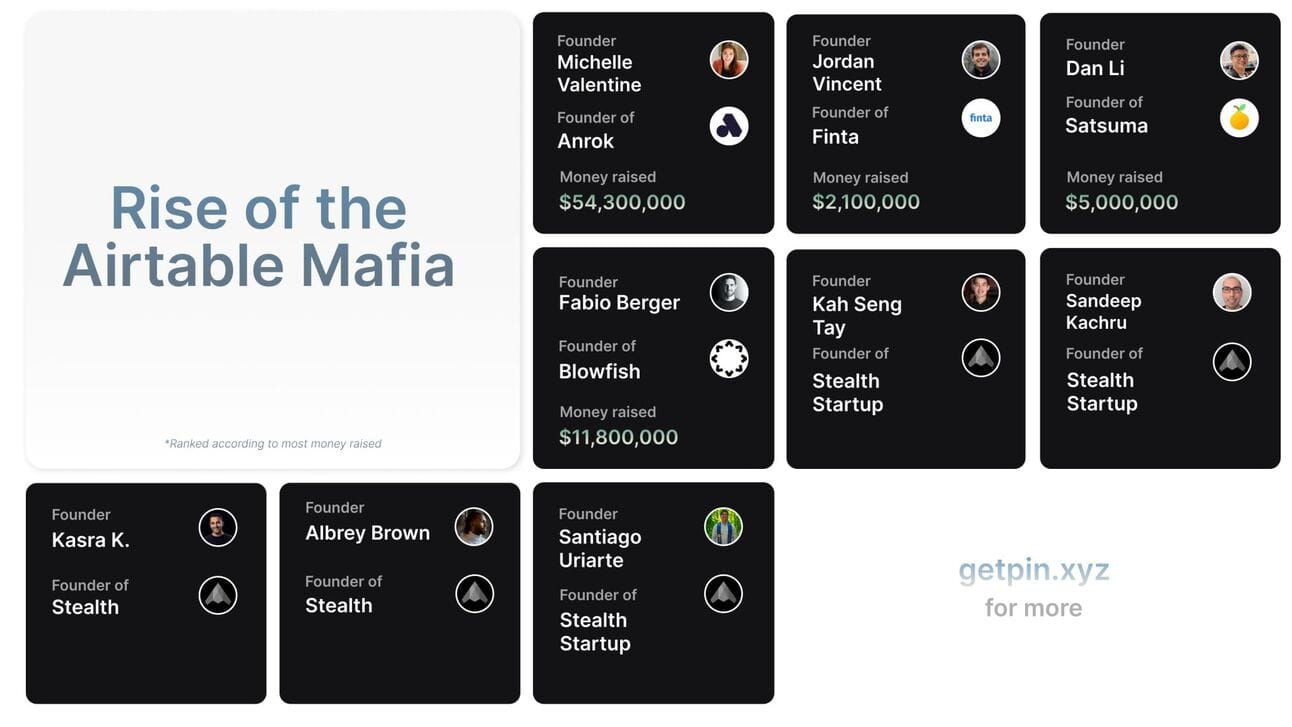Click Sandeep Kachru's stealth startup logo
This screenshot has height=727, width=1292.
tap(1232, 361)
